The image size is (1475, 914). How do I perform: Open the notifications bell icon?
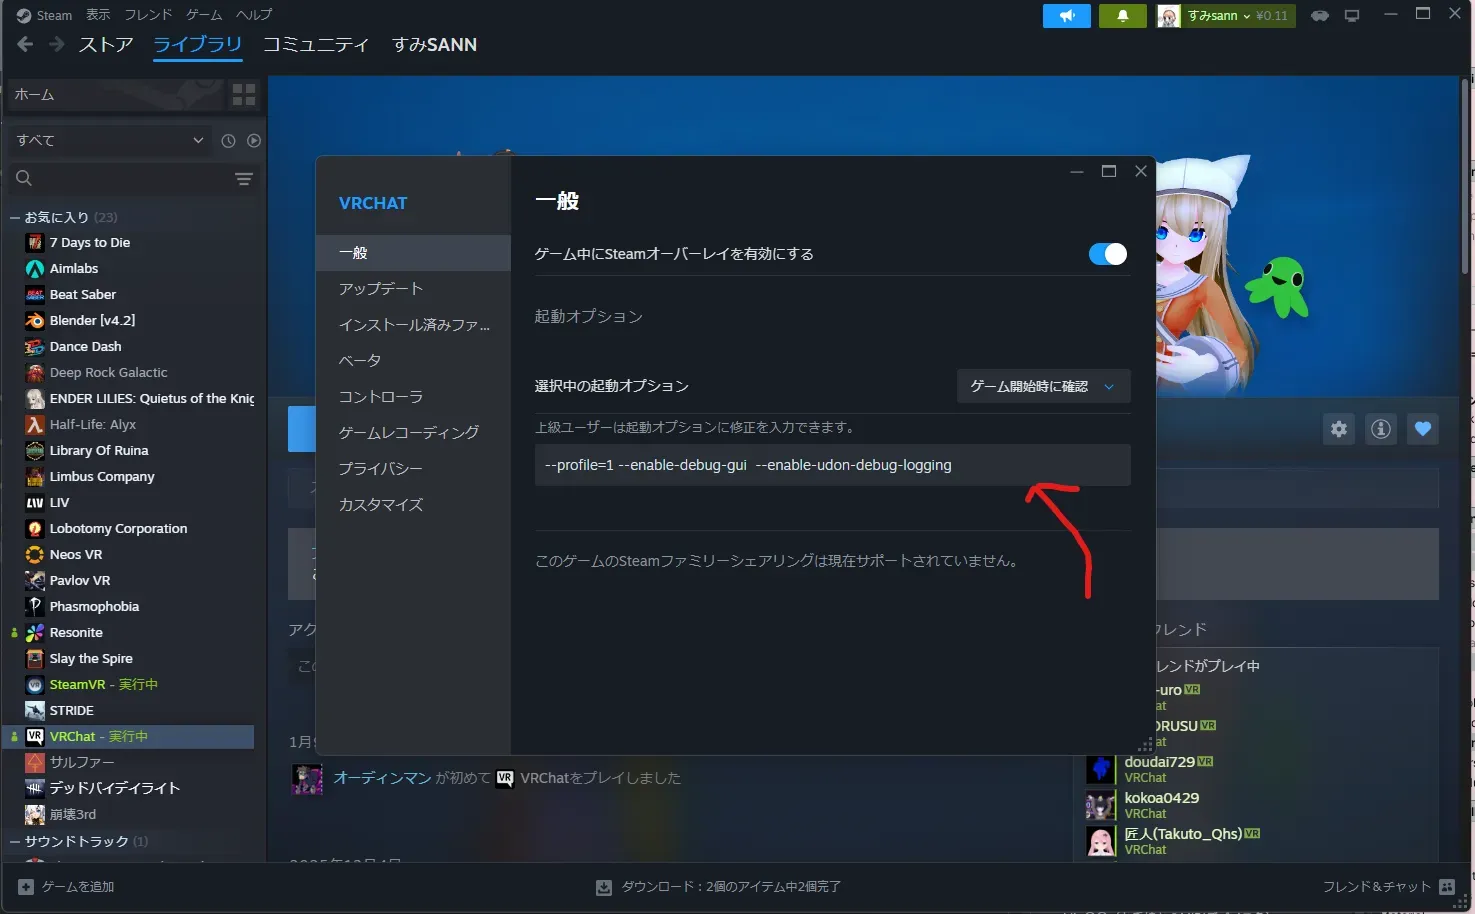[1122, 16]
